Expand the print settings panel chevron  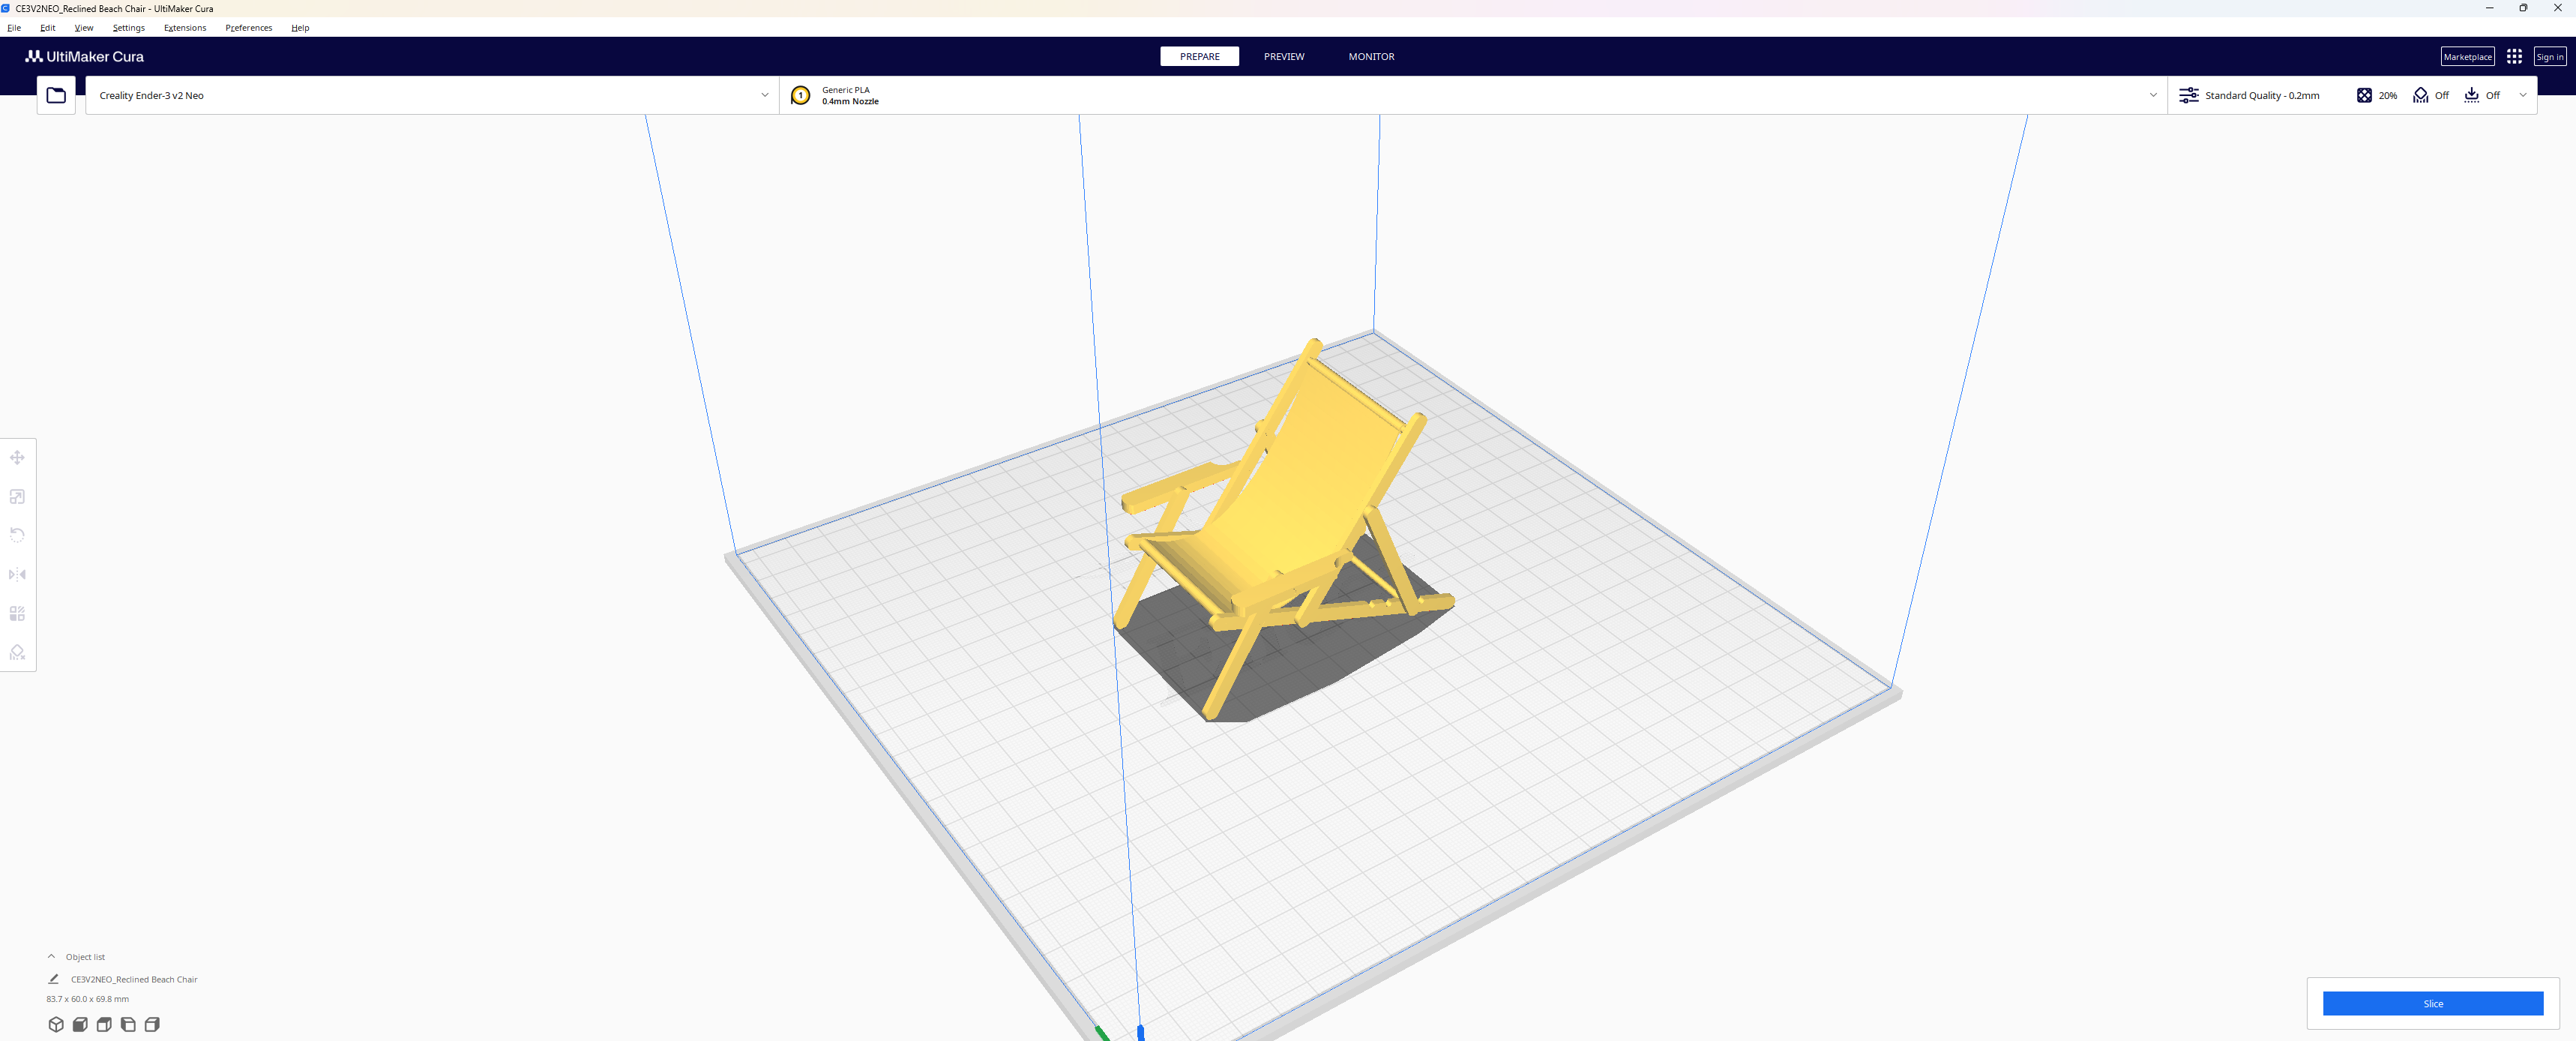[x=2523, y=95]
